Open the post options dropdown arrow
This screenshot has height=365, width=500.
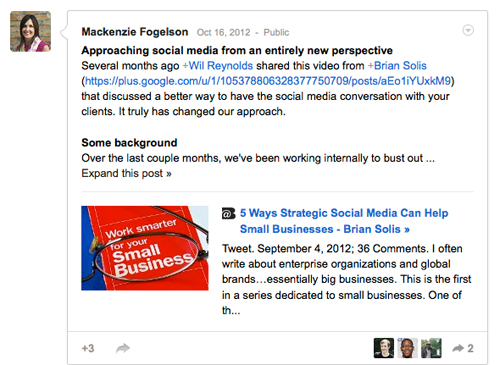point(468,30)
